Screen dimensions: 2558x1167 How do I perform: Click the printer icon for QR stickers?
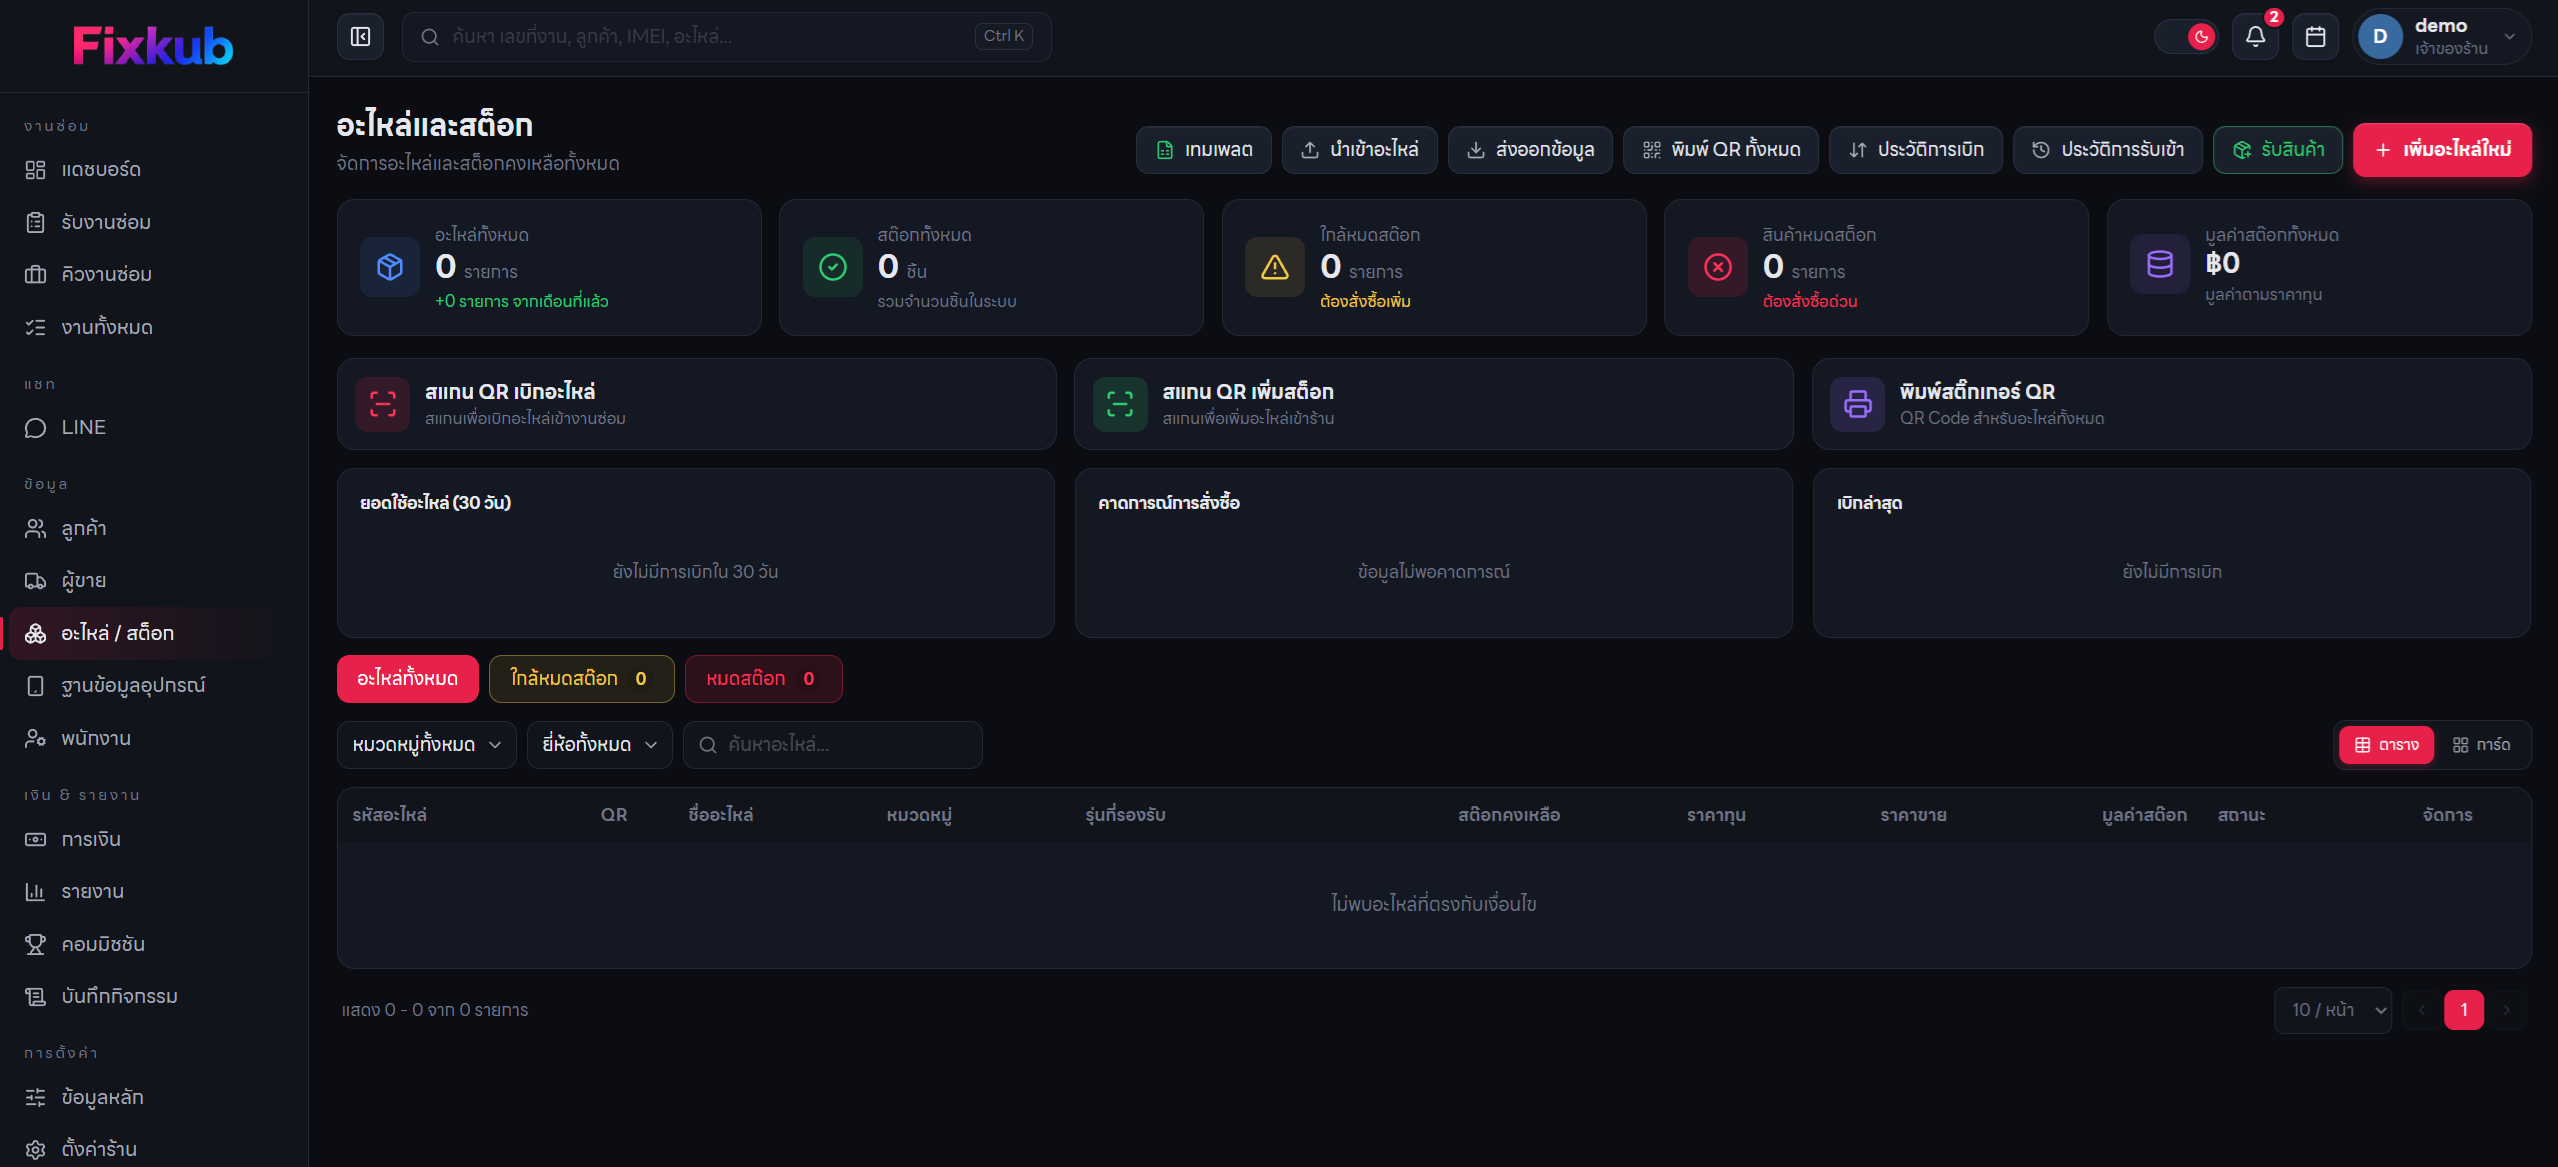[1858, 404]
